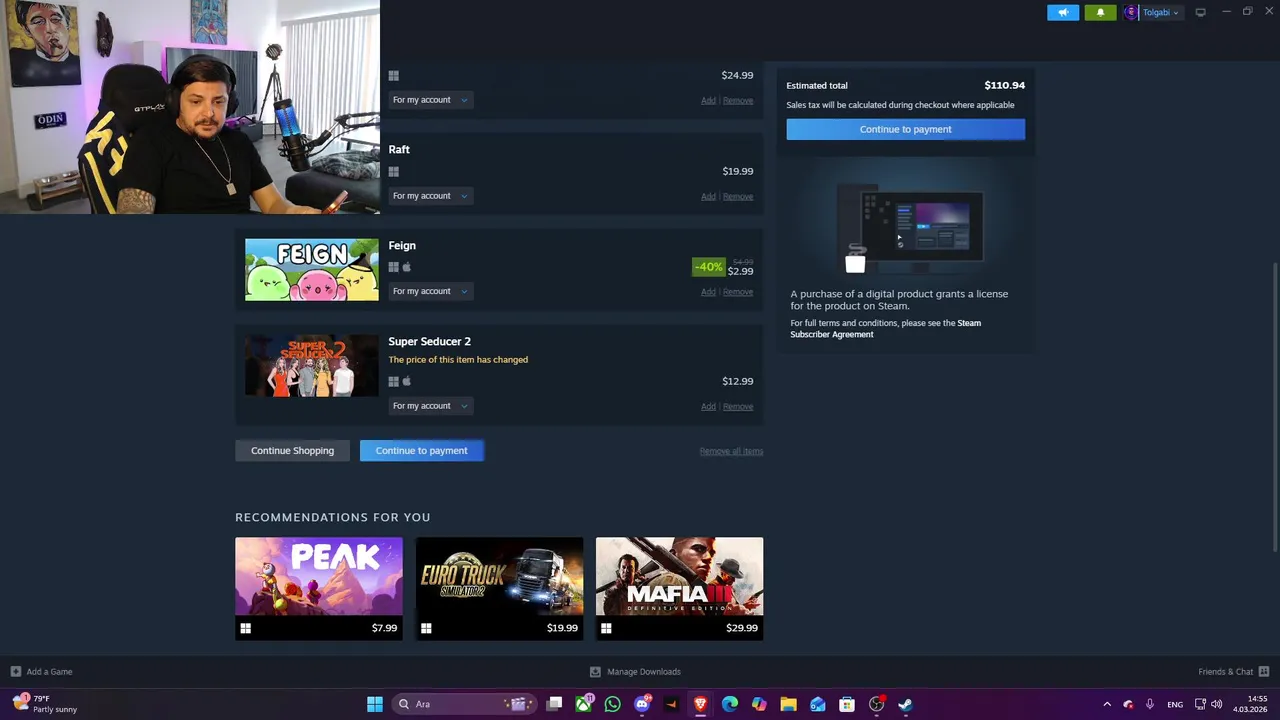Open the Xbox app on the taskbar

coord(583,704)
